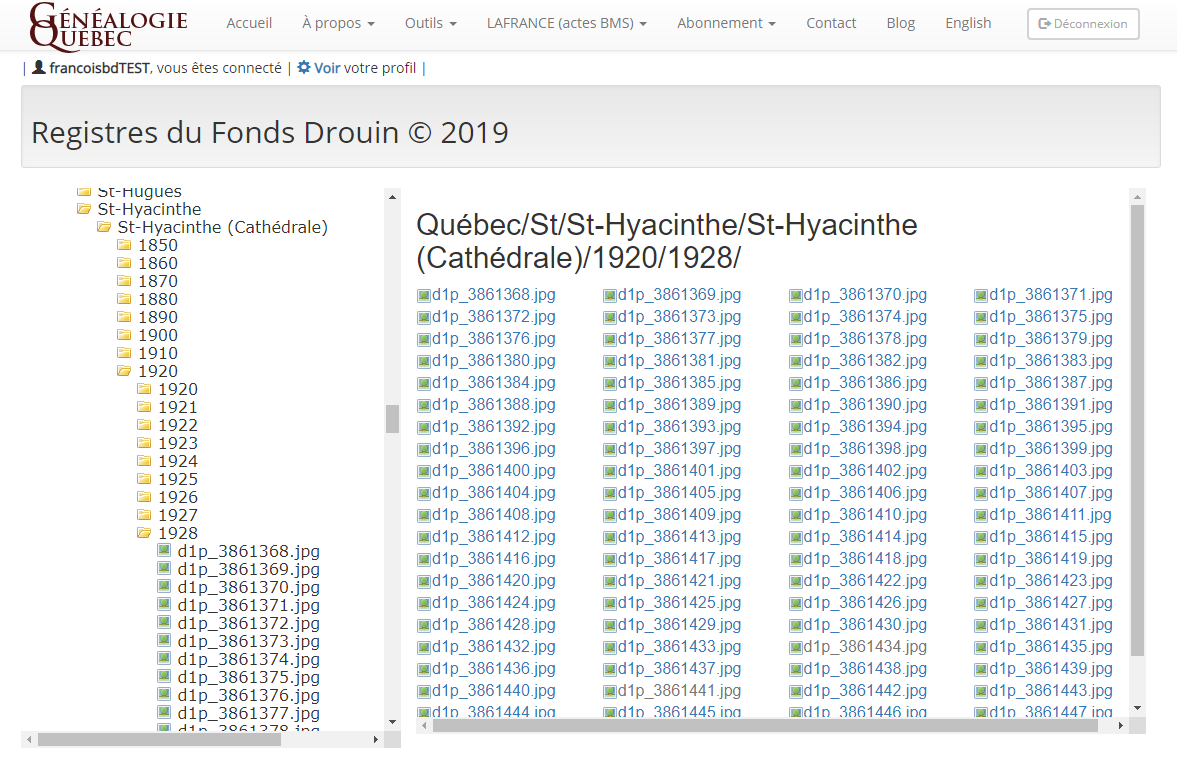The height and width of the screenshot is (759, 1177).
Task: Select the 1922 folder in tree
Action: coord(178,425)
